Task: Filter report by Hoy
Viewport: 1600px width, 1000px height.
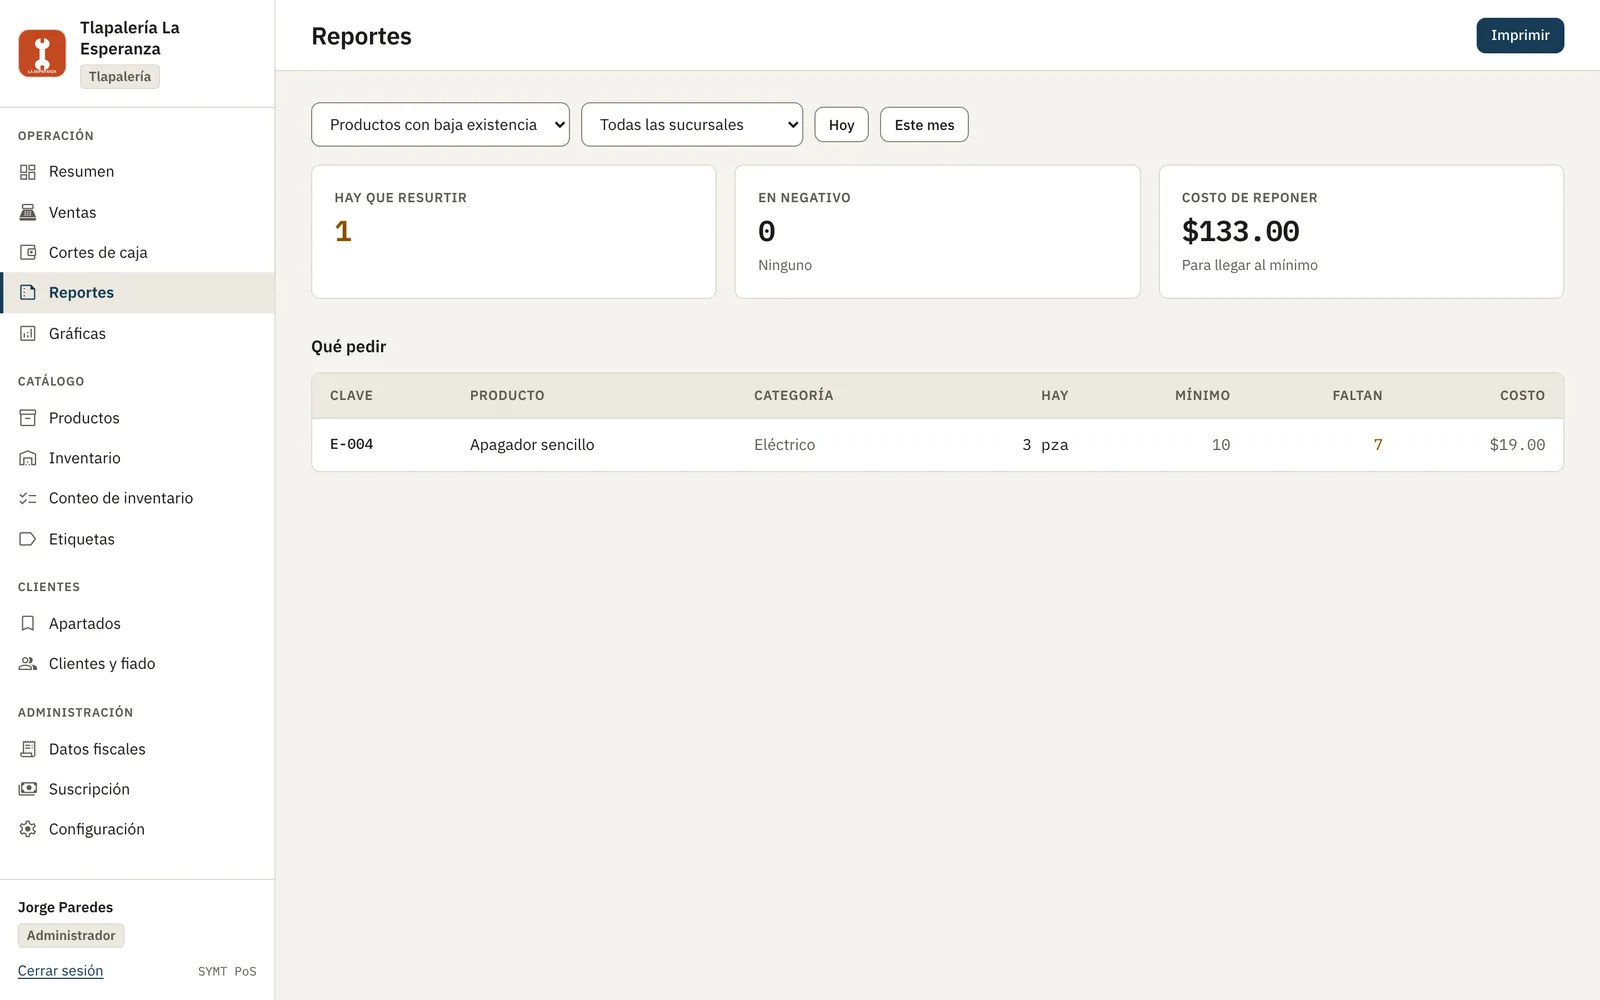Action: tap(841, 125)
